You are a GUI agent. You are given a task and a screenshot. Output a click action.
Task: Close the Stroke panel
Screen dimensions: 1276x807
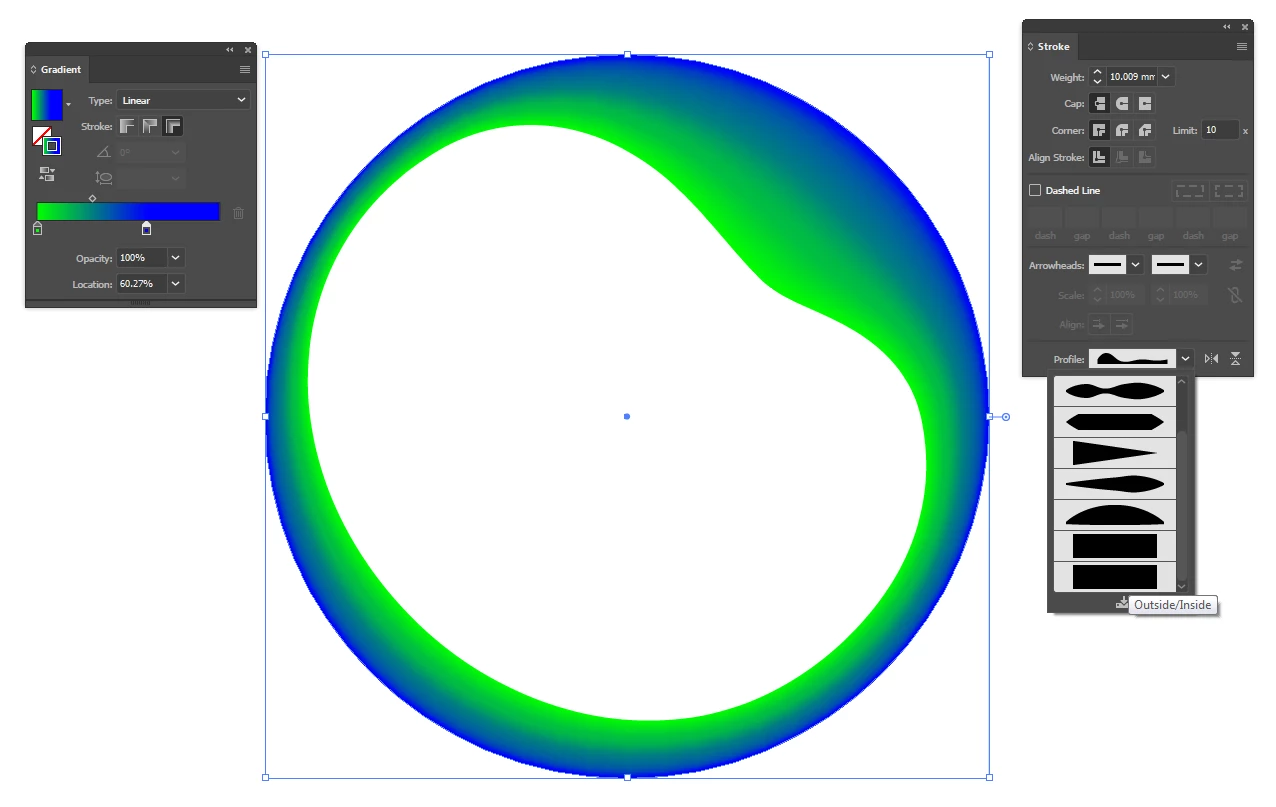(x=1245, y=27)
